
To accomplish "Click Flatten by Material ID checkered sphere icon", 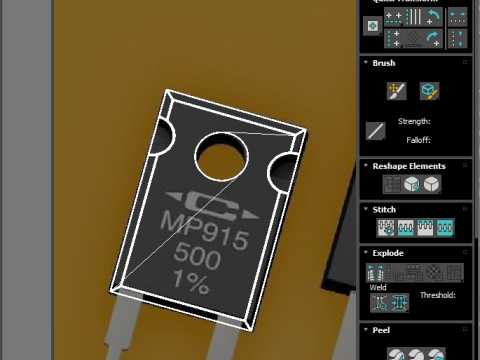I will click(x=434, y=272).
